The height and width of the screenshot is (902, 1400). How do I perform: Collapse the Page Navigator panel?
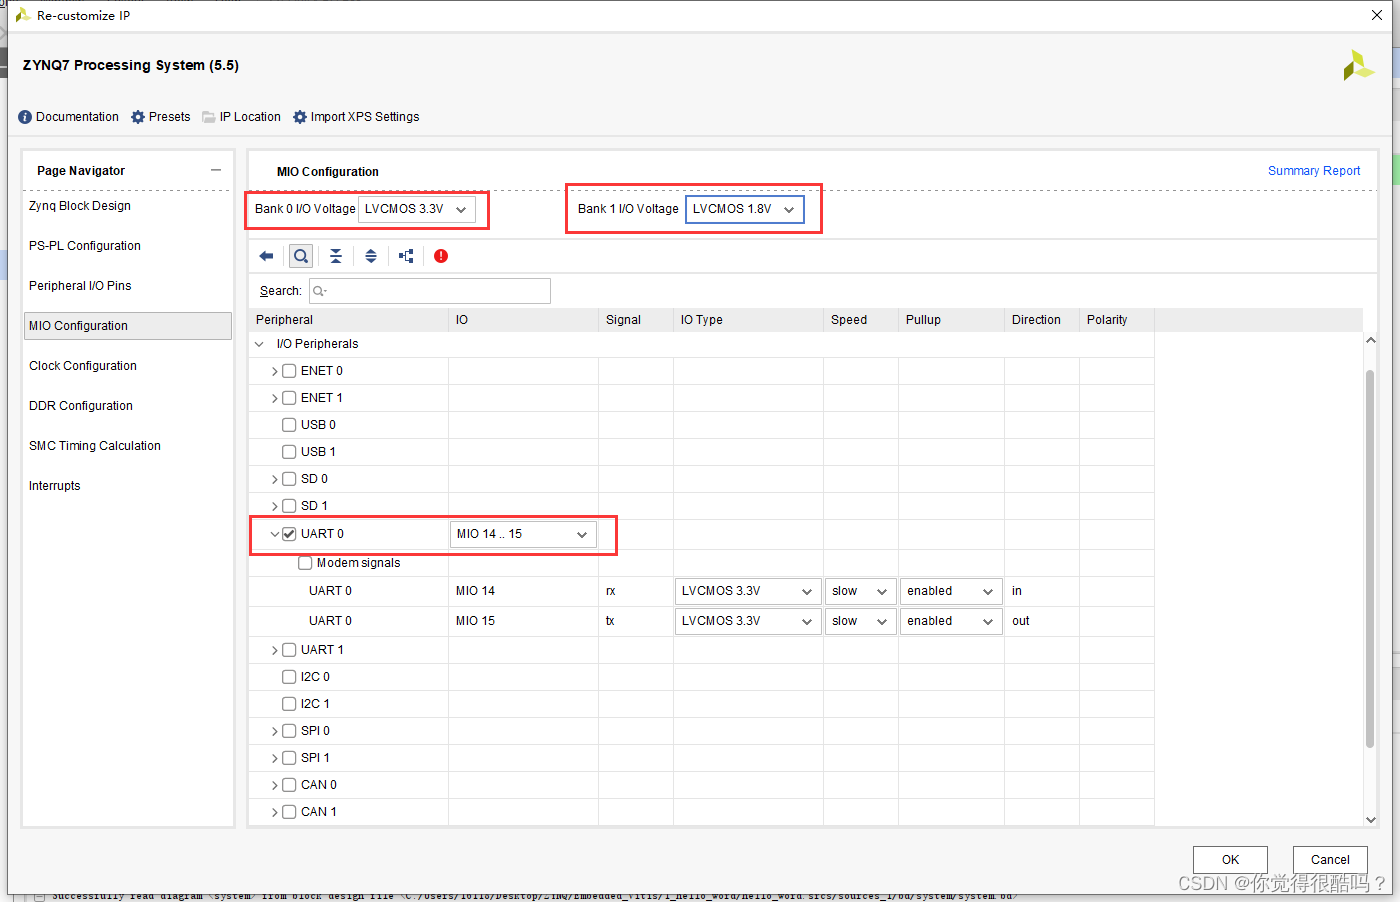point(216,171)
